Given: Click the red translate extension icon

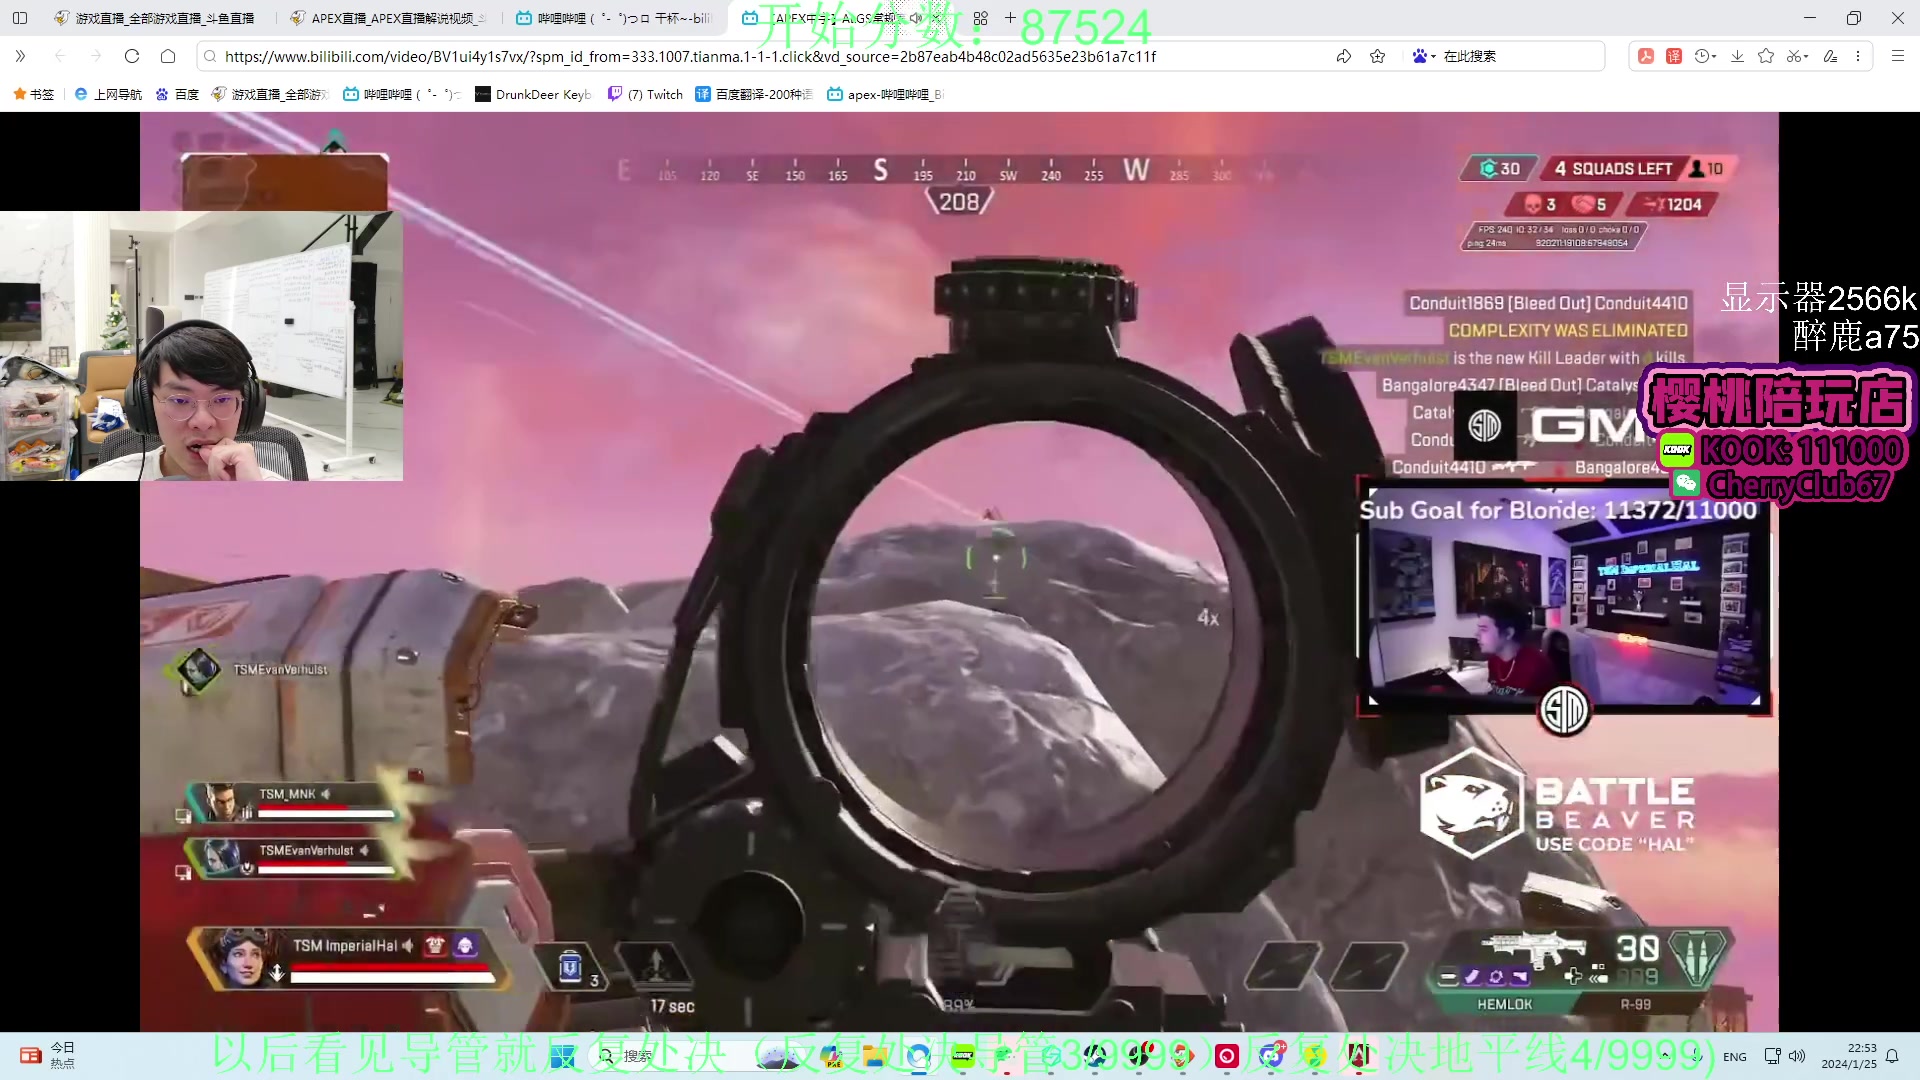Looking at the screenshot, I should click(x=1674, y=56).
